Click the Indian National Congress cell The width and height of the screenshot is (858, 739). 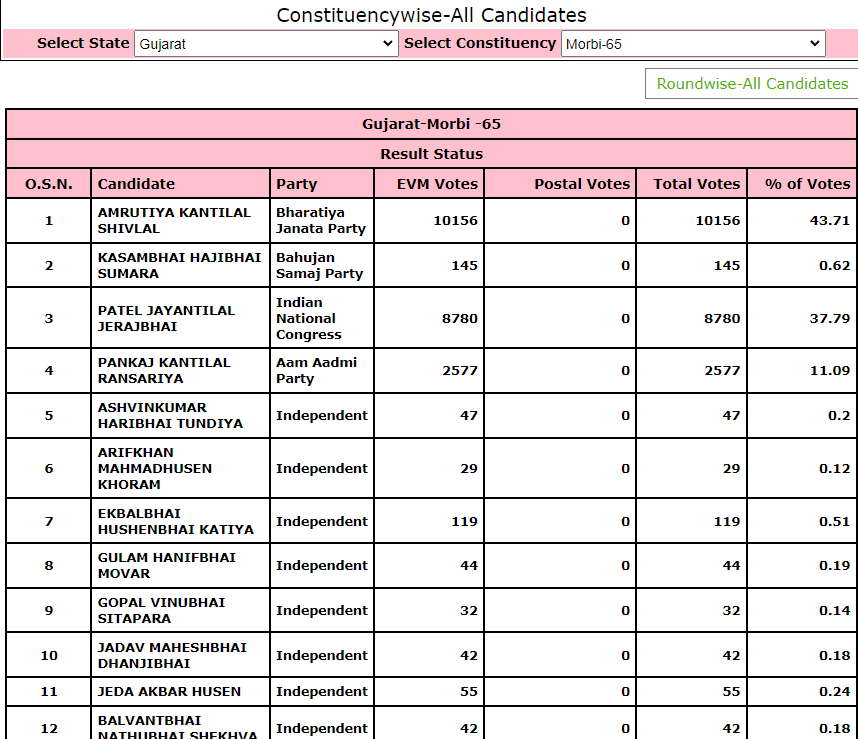click(322, 318)
